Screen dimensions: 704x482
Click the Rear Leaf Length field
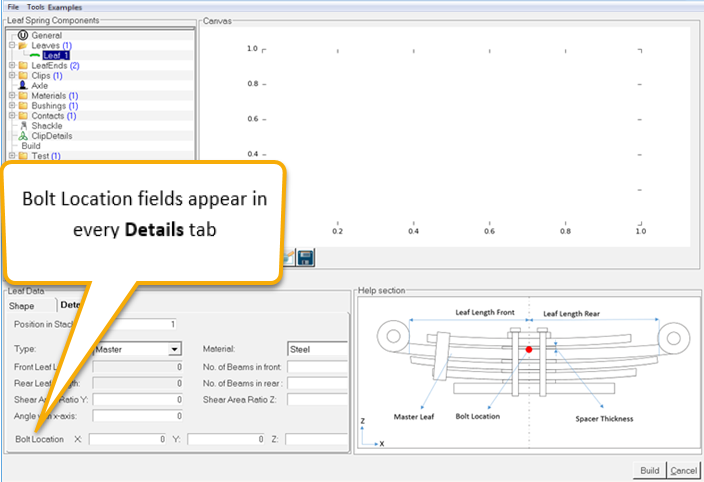click(x=137, y=383)
